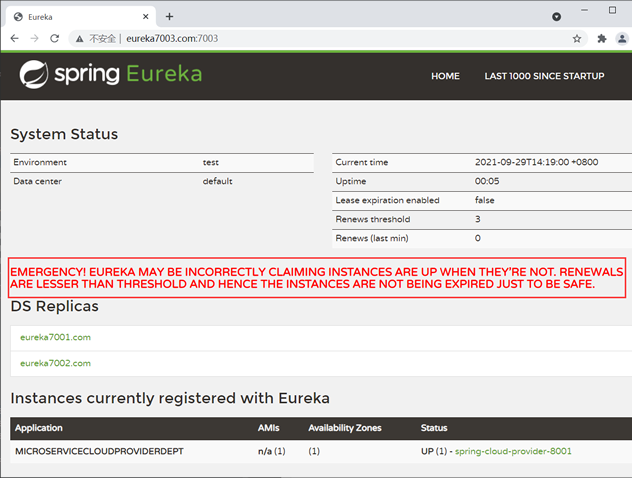Click the Renews threshold label

[x=373, y=219]
